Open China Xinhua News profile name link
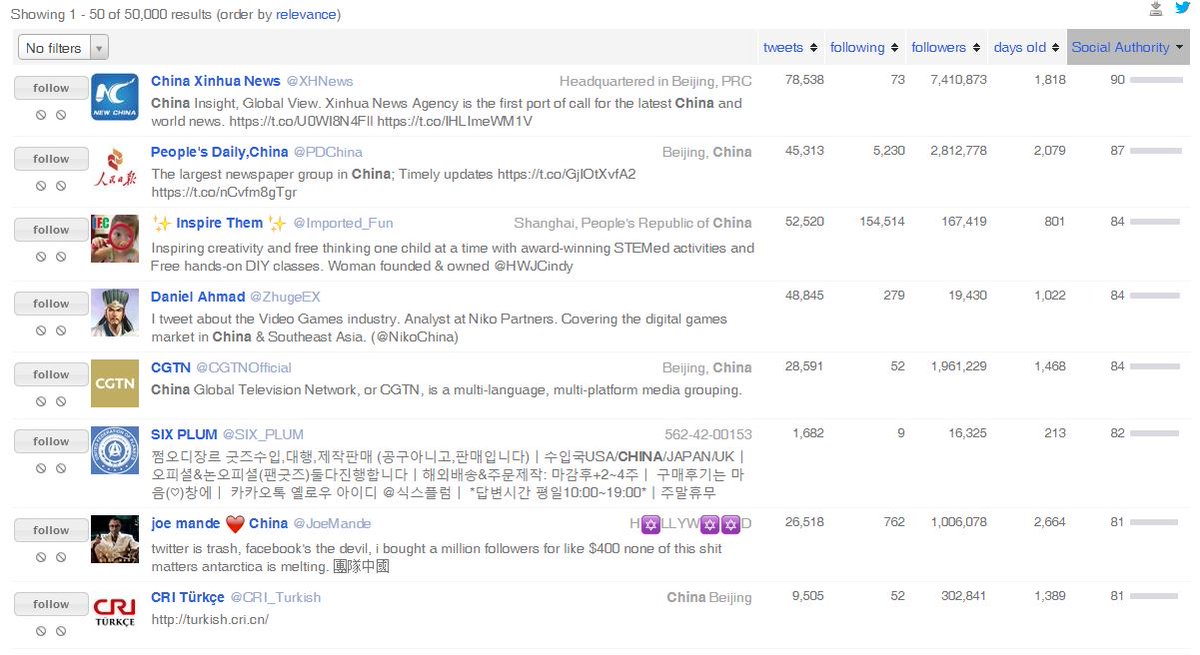The width and height of the screenshot is (1200, 655). tap(216, 81)
